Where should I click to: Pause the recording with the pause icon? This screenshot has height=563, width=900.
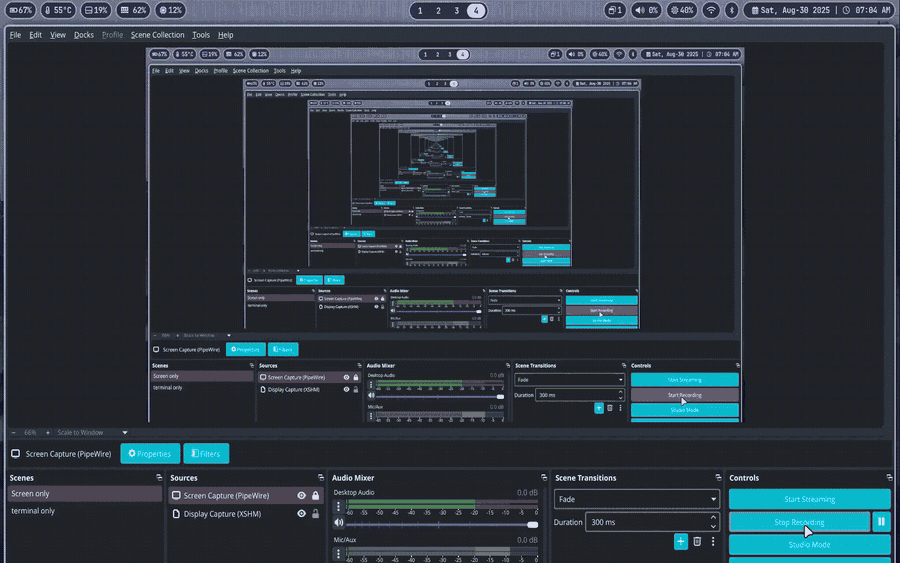881,522
